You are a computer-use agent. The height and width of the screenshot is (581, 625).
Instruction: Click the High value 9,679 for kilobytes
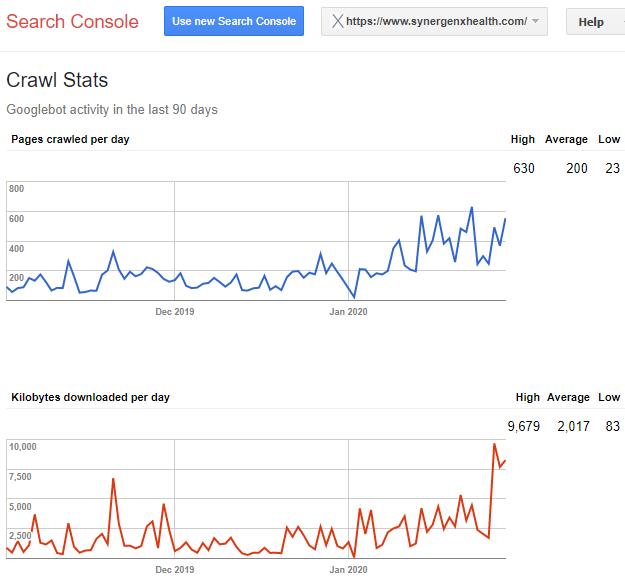coord(523,426)
